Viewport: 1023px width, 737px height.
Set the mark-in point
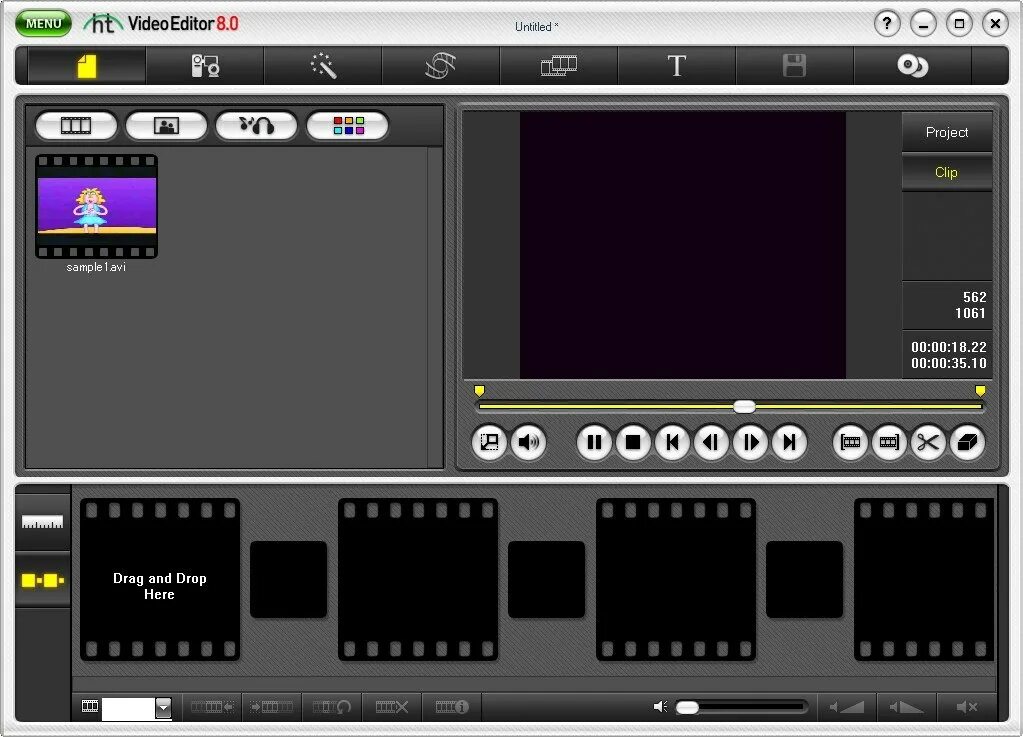point(850,442)
